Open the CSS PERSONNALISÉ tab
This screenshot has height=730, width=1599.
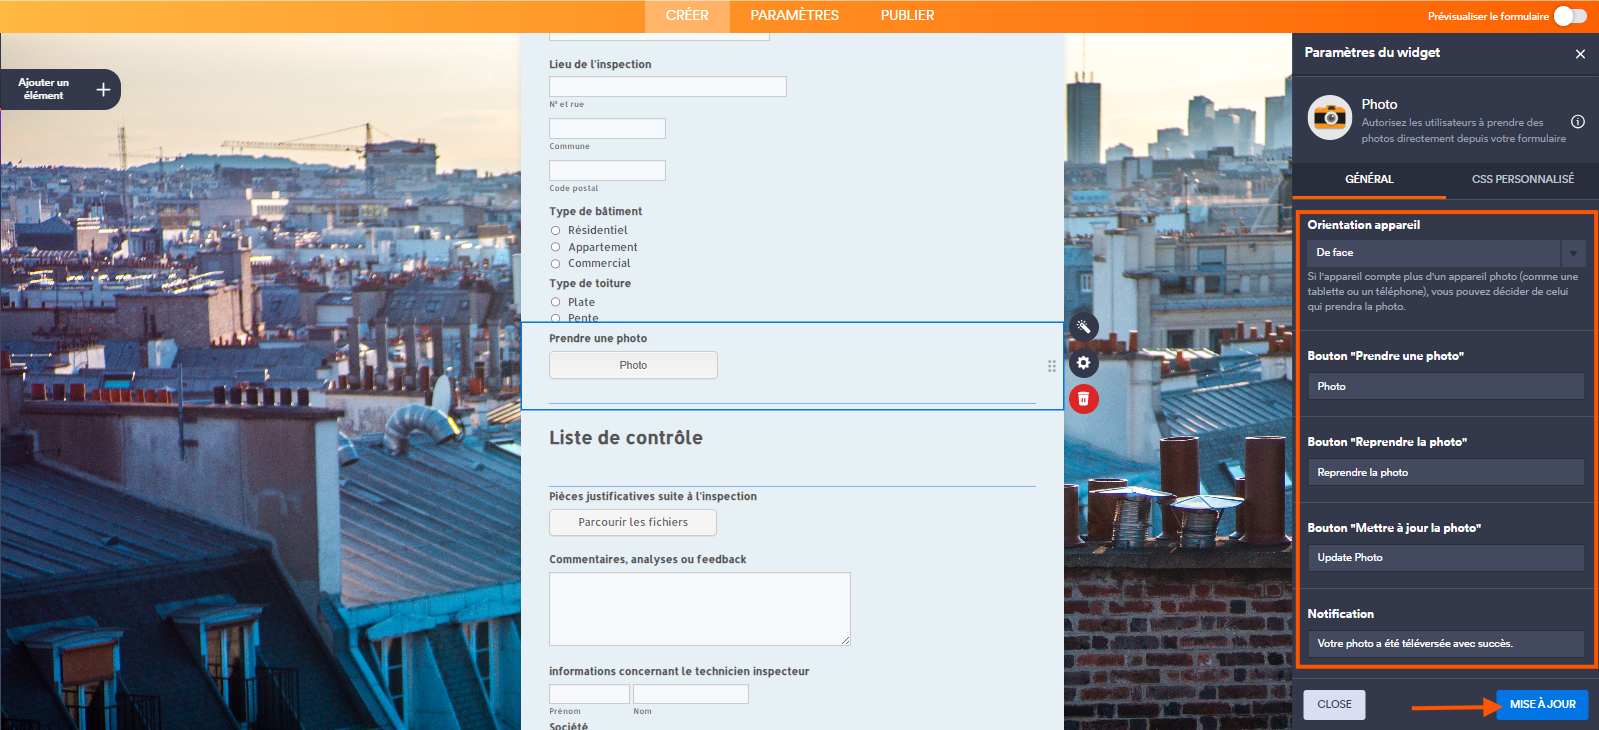click(1523, 179)
